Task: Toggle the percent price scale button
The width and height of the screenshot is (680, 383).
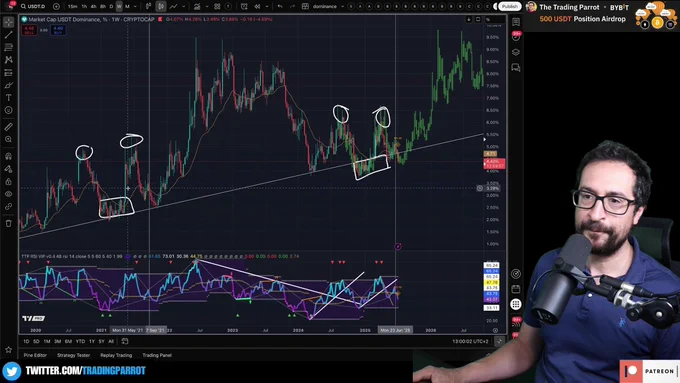Action: click(488, 20)
